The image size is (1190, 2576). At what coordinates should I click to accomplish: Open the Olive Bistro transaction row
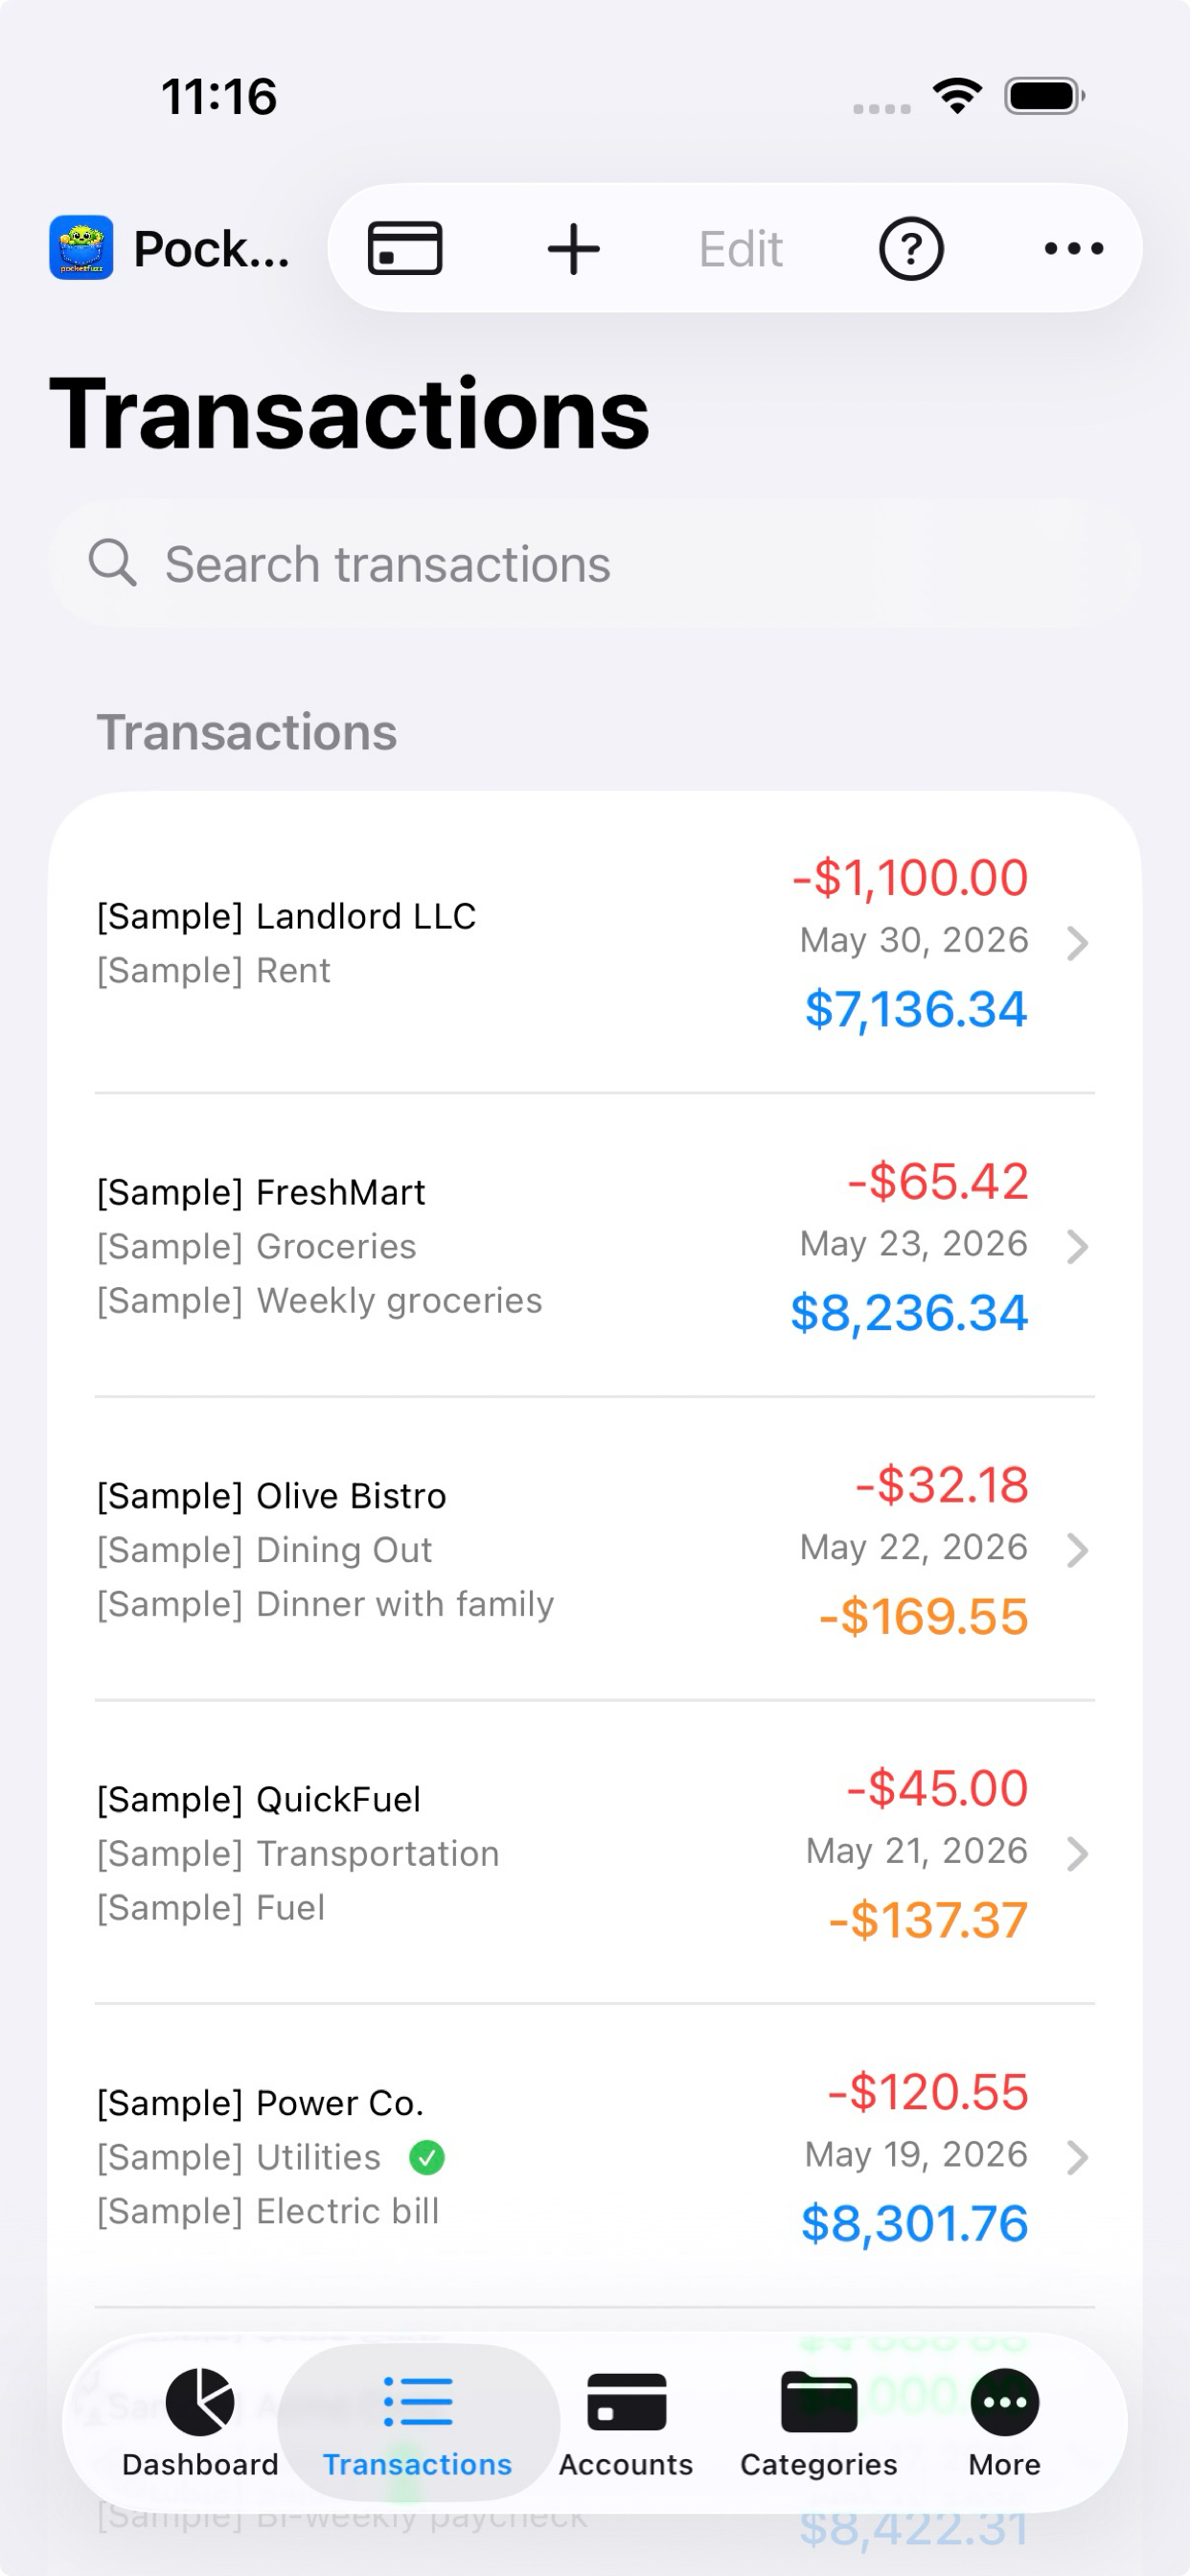595,1549
